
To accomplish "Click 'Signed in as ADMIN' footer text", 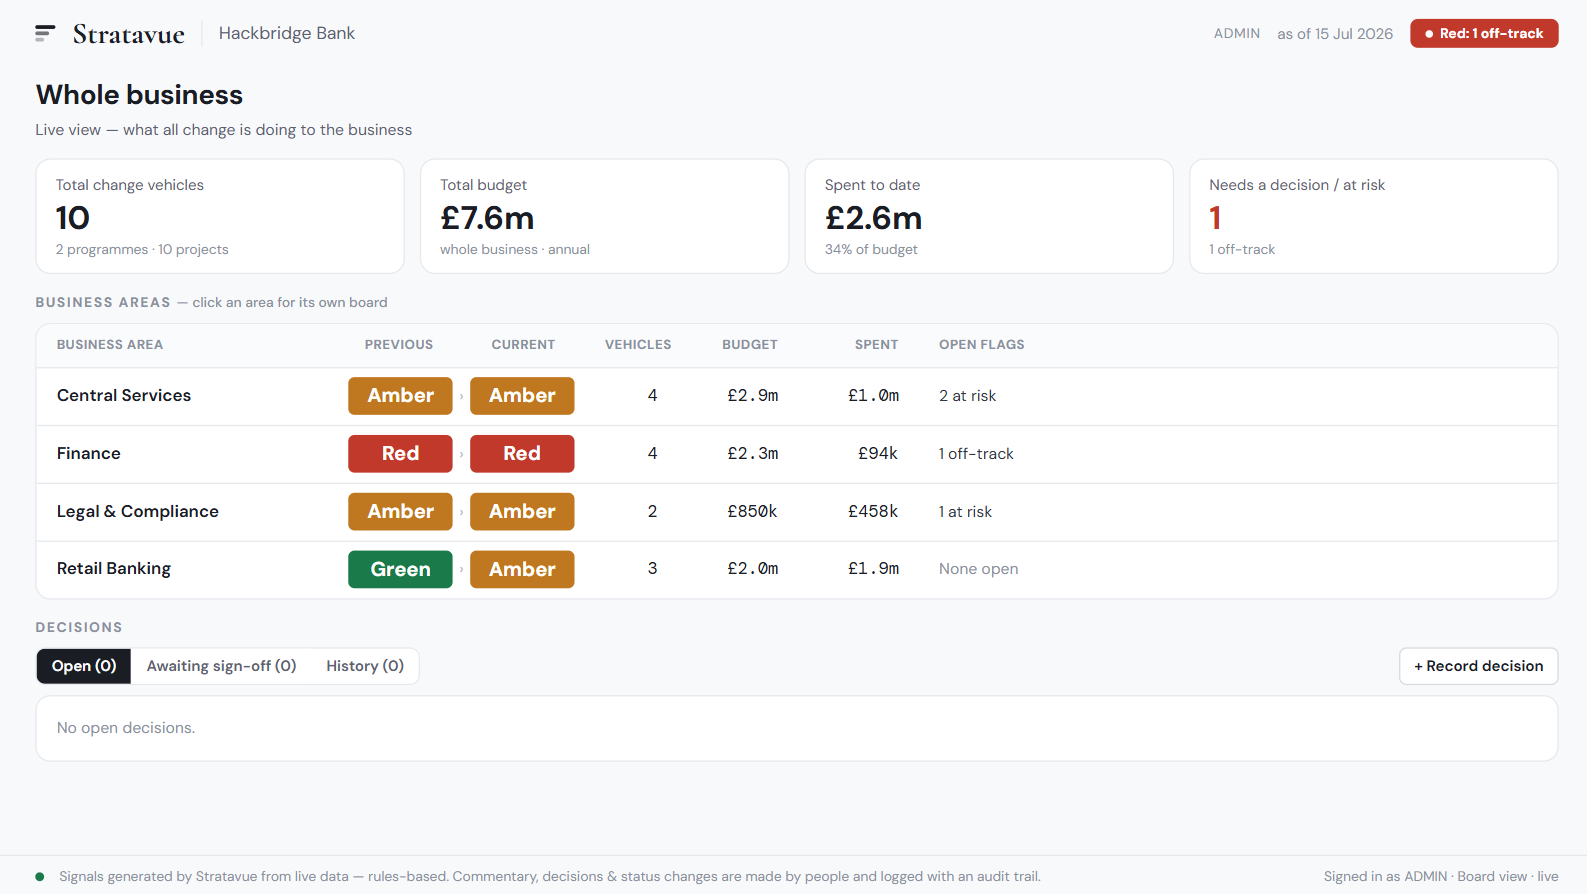I will [1385, 877].
